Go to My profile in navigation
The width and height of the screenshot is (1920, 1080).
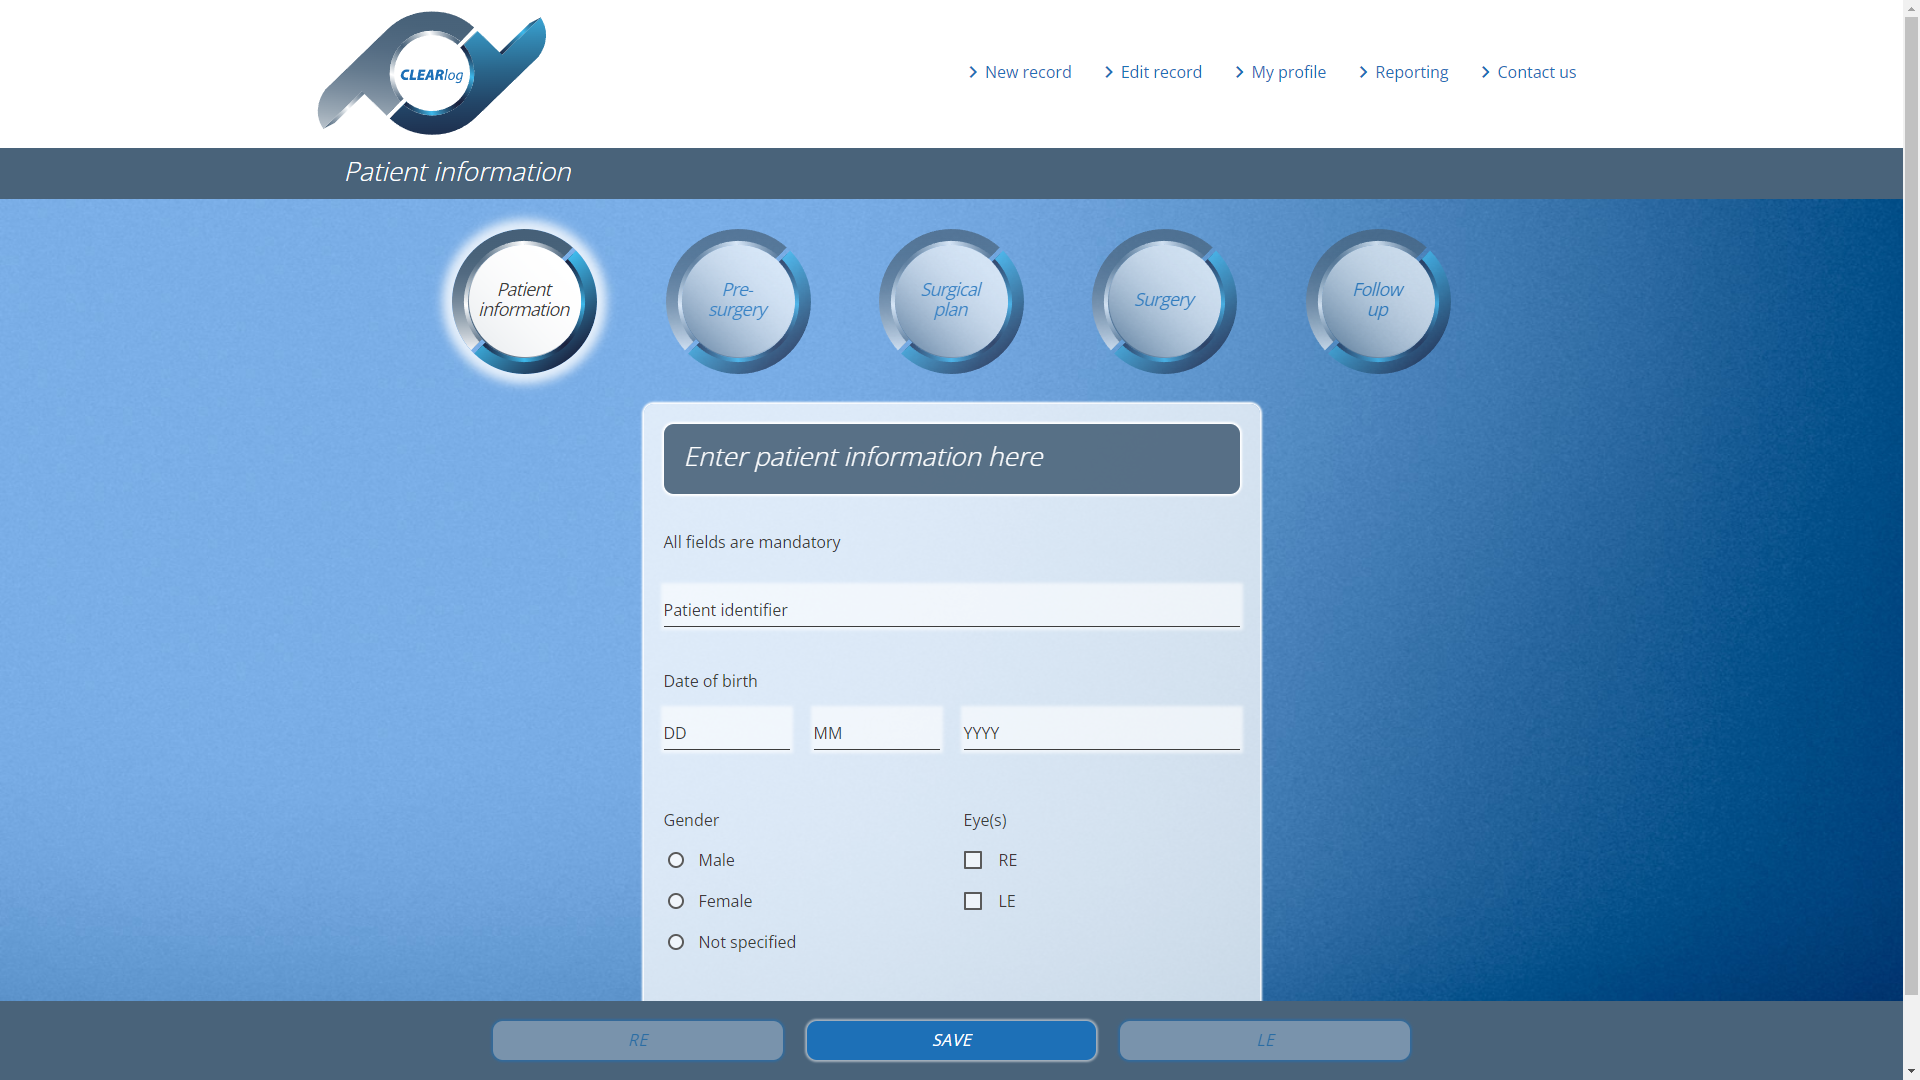point(1288,72)
